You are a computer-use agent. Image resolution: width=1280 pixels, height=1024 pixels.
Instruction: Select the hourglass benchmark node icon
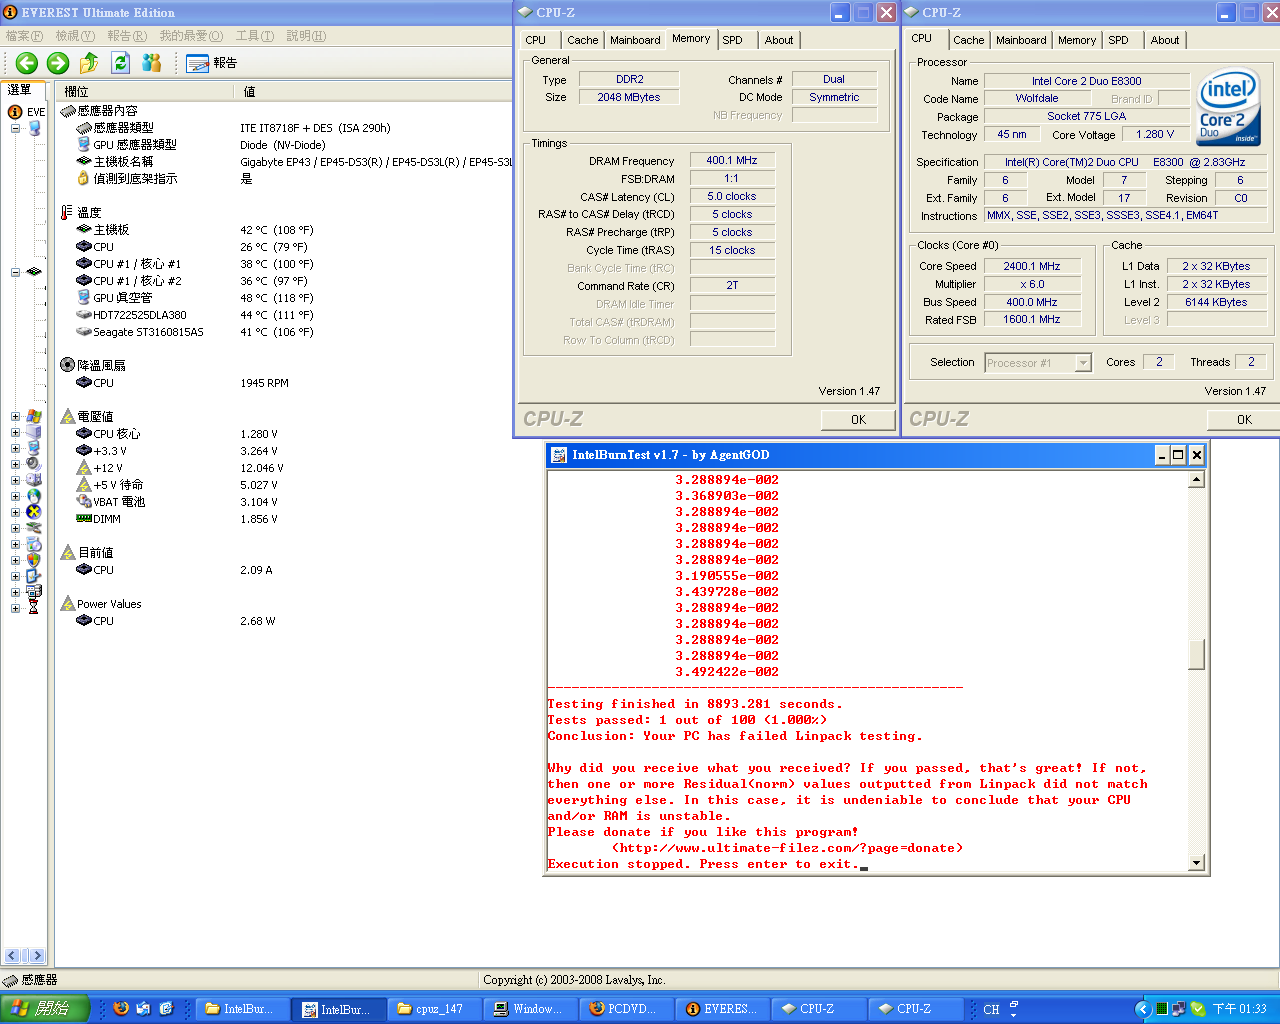coord(34,608)
